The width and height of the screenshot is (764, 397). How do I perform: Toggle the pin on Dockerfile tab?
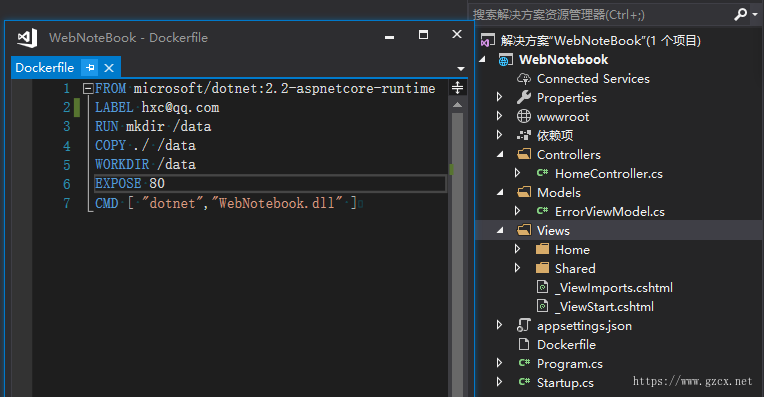pyautogui.click(x=90, y=68)
